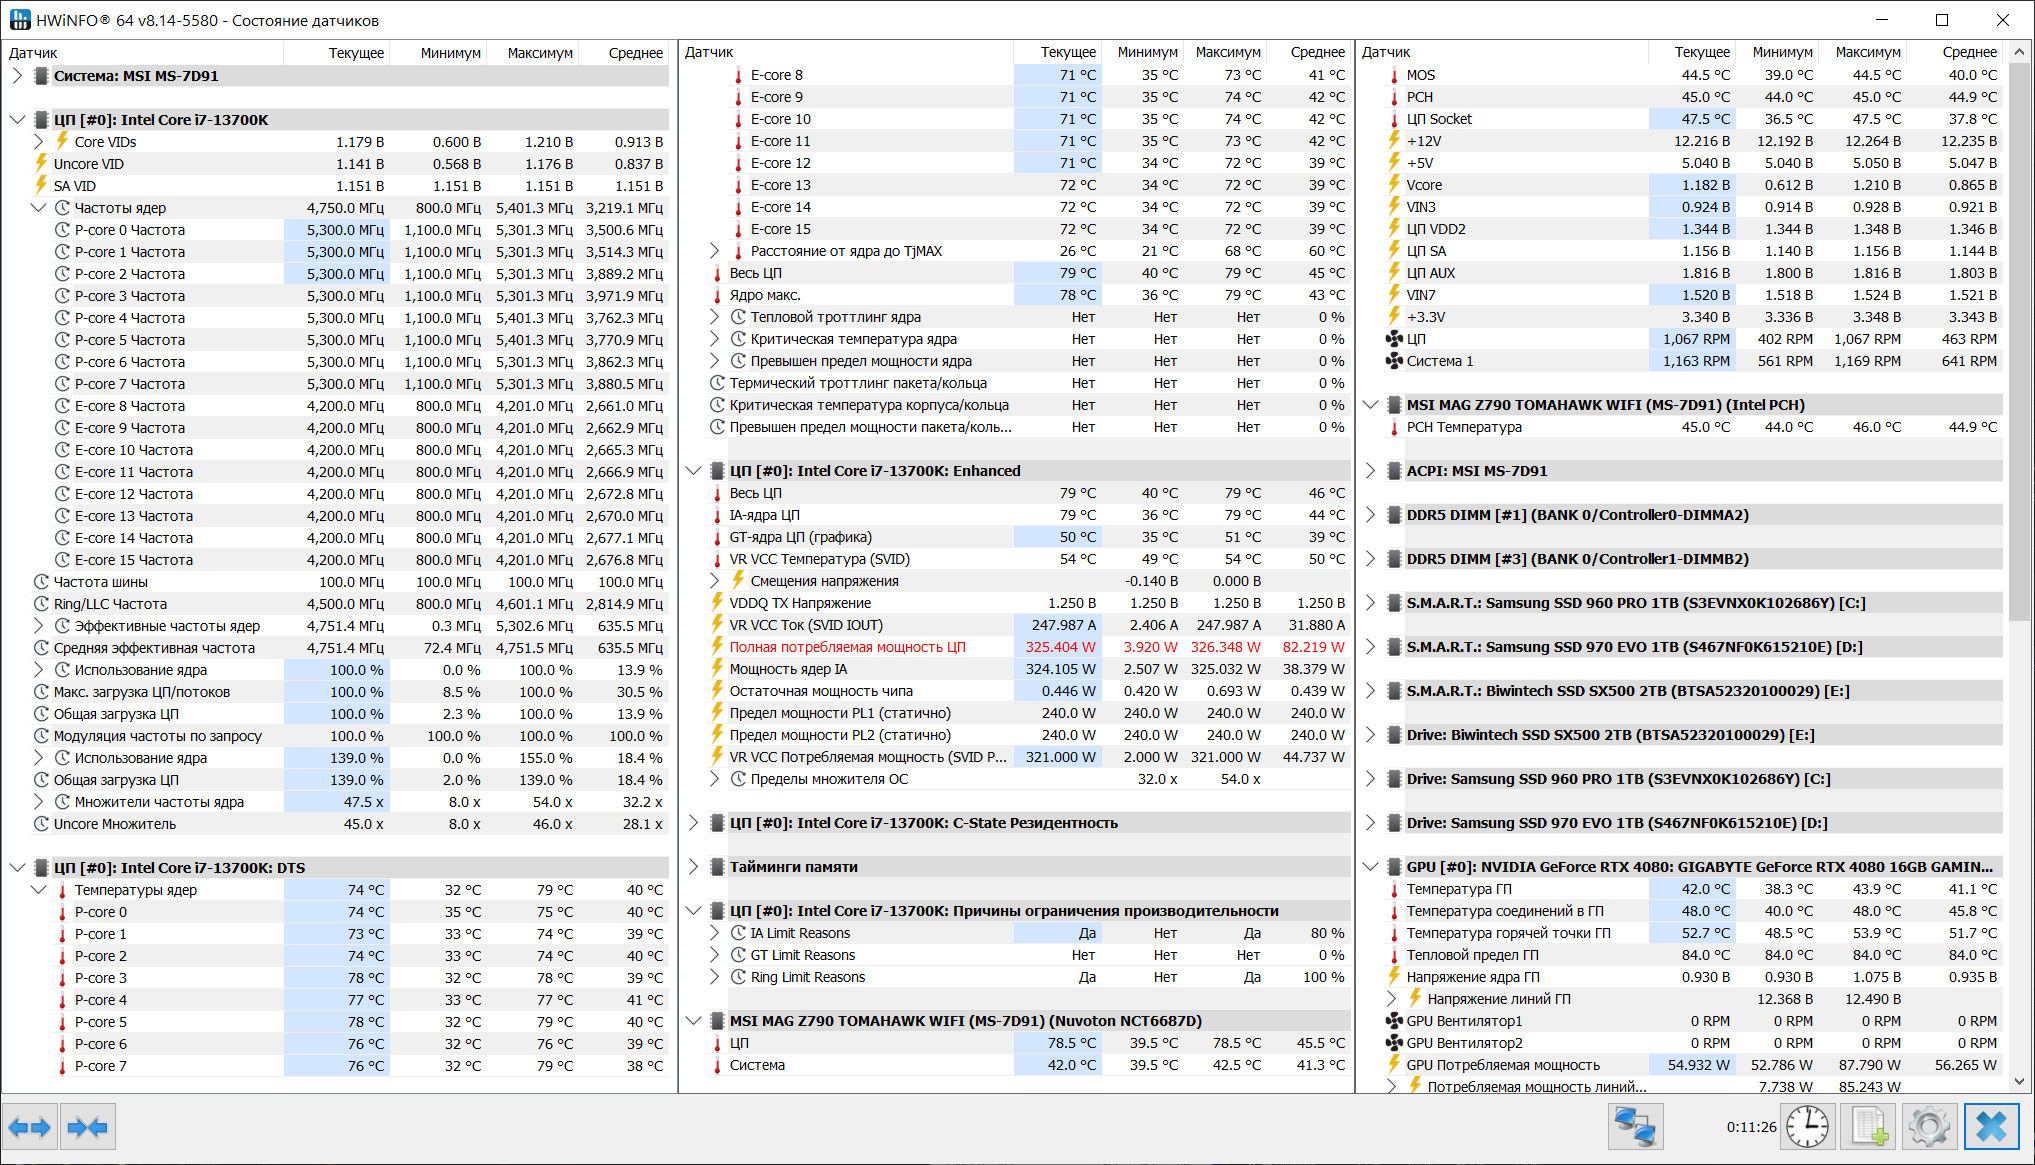Image resolution: width=2035 pixels, height=1165 pixels.
Task: Expand the ACPI: MSI MS-7D91 group
Action: coord(1371,471)
